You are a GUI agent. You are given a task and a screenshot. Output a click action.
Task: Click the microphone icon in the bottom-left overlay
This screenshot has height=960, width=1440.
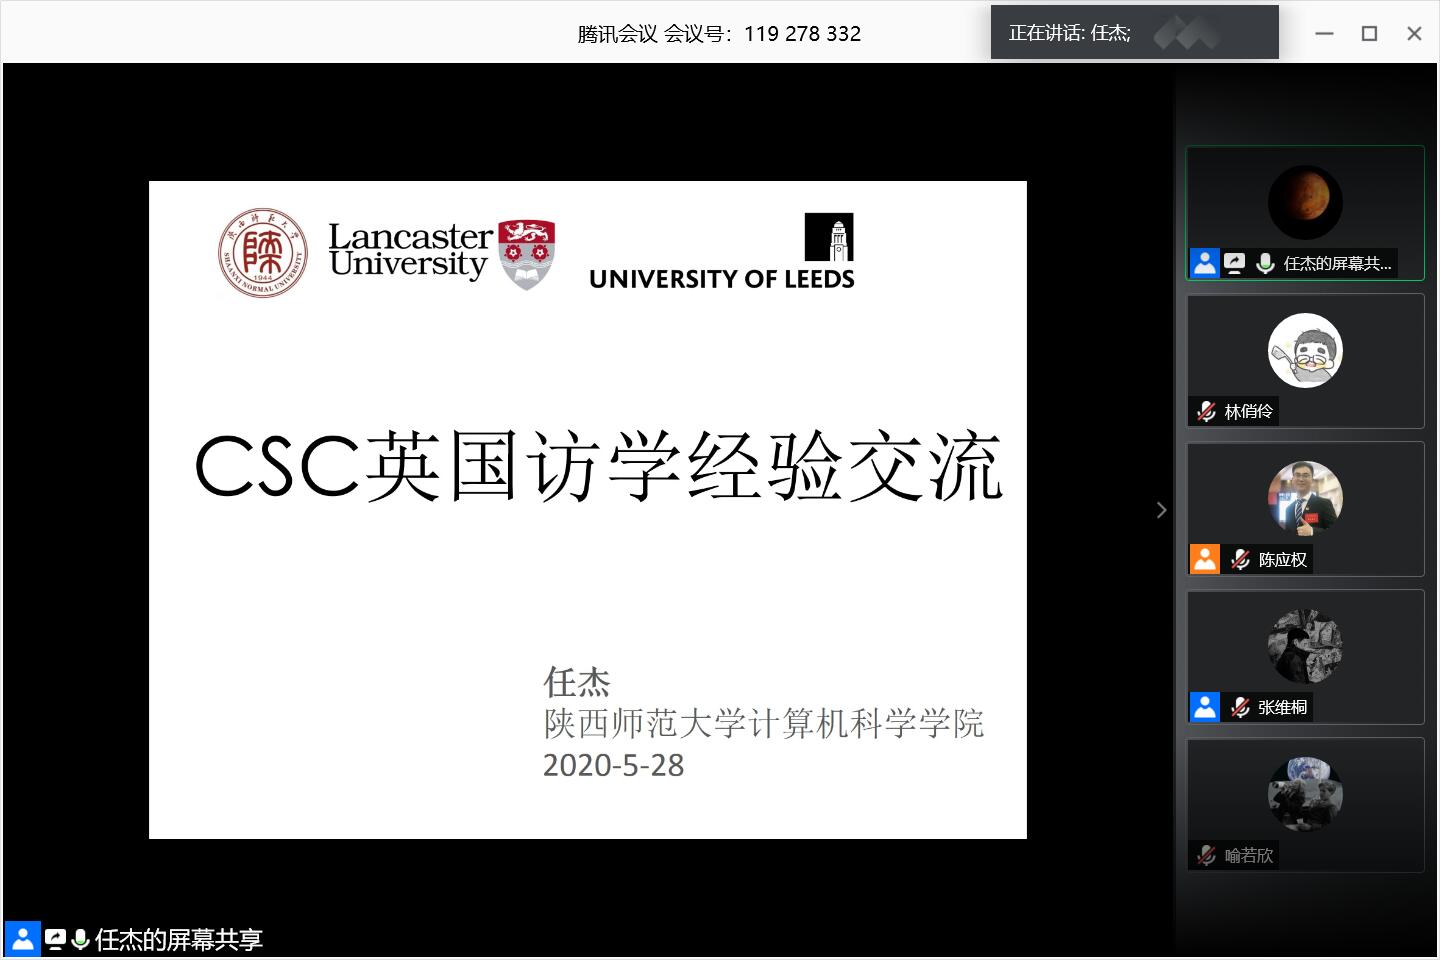(80, 939)
